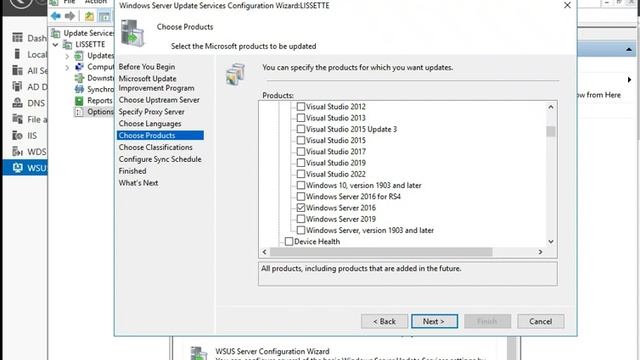The height and width of the screenshot is (360, 640).
Task: Select the Microsoft Update Improvement Program step
Action: pos(156,83)
